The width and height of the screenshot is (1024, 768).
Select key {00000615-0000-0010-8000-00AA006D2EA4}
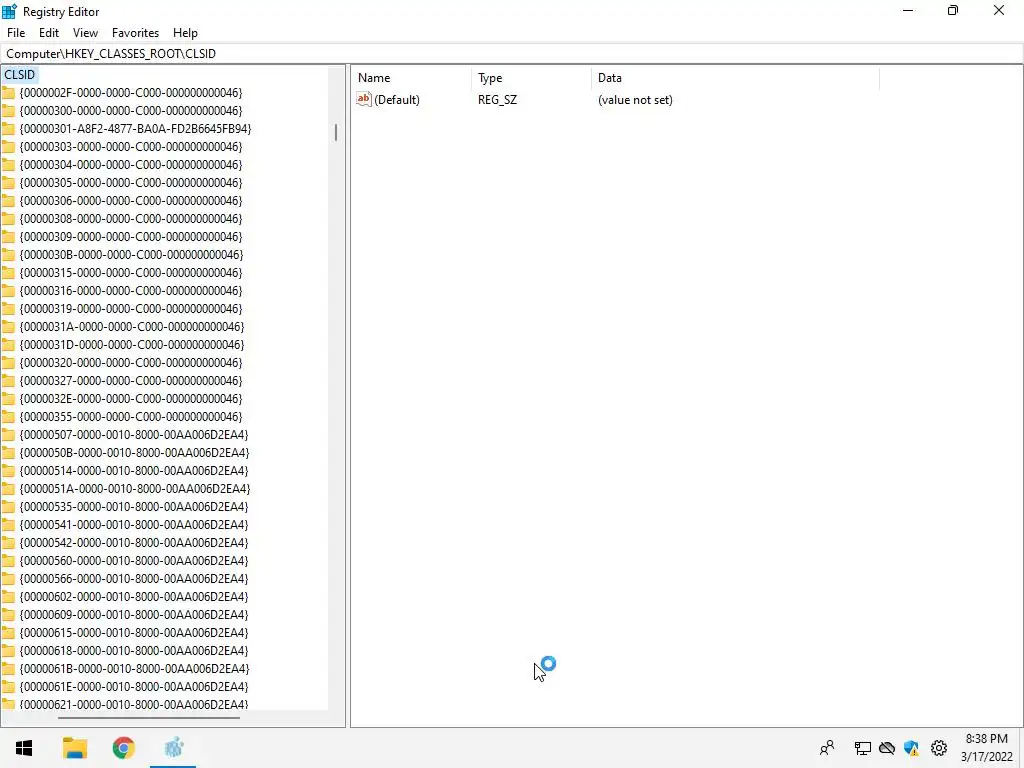134,633
